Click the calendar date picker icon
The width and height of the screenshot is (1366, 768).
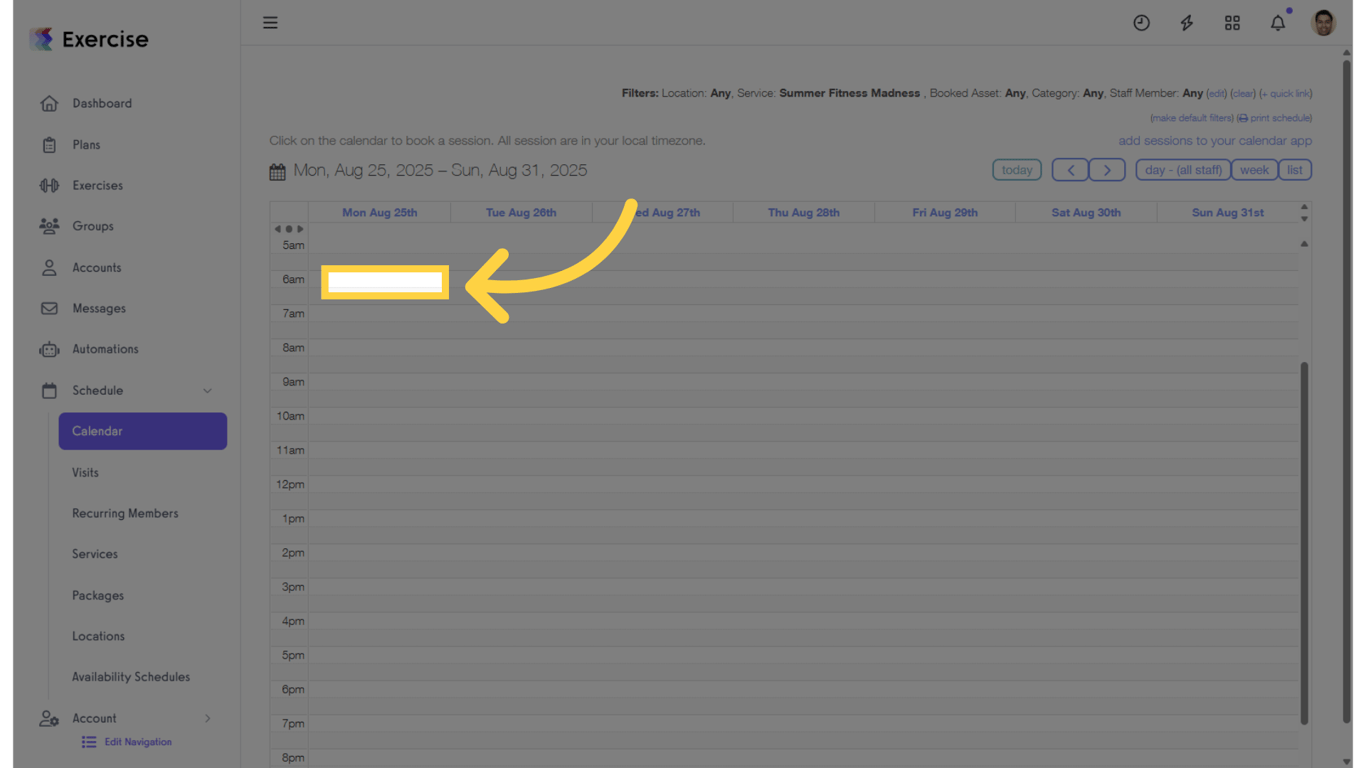[x=277, y=172]
